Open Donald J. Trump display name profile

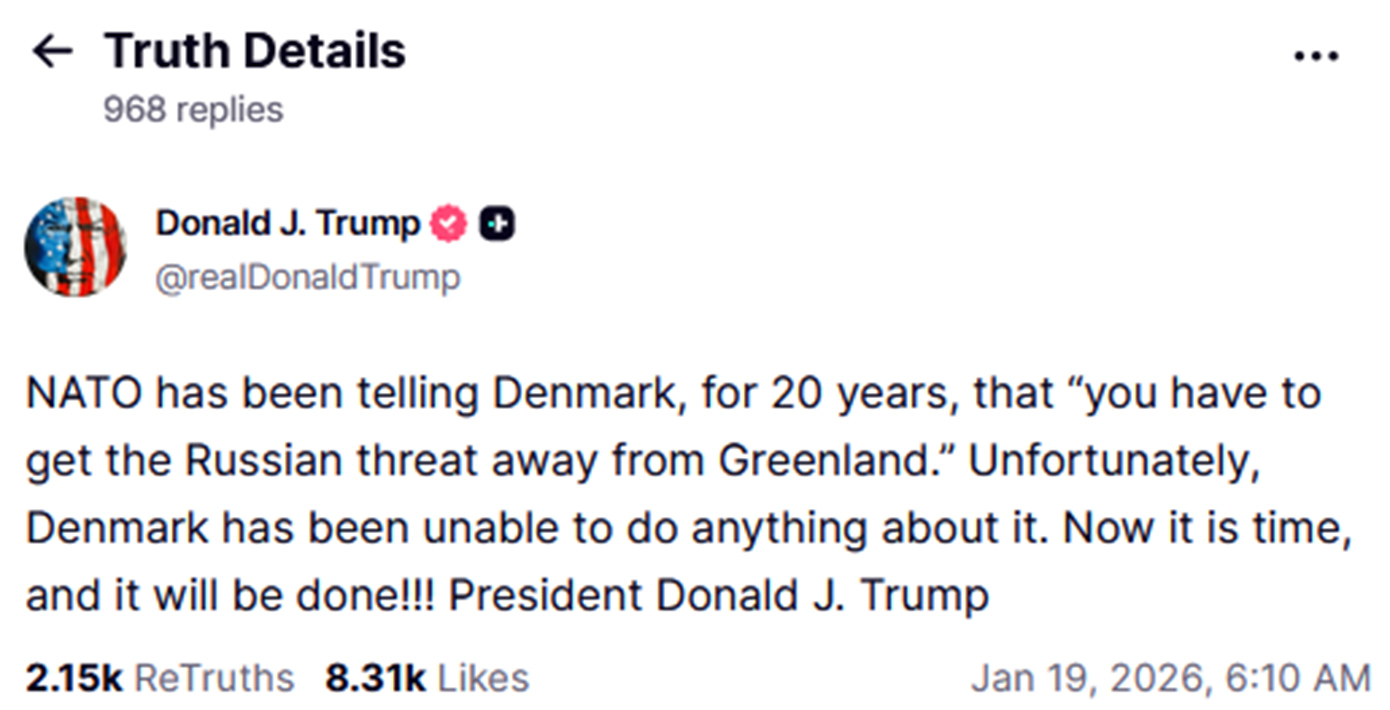[287, 224]
